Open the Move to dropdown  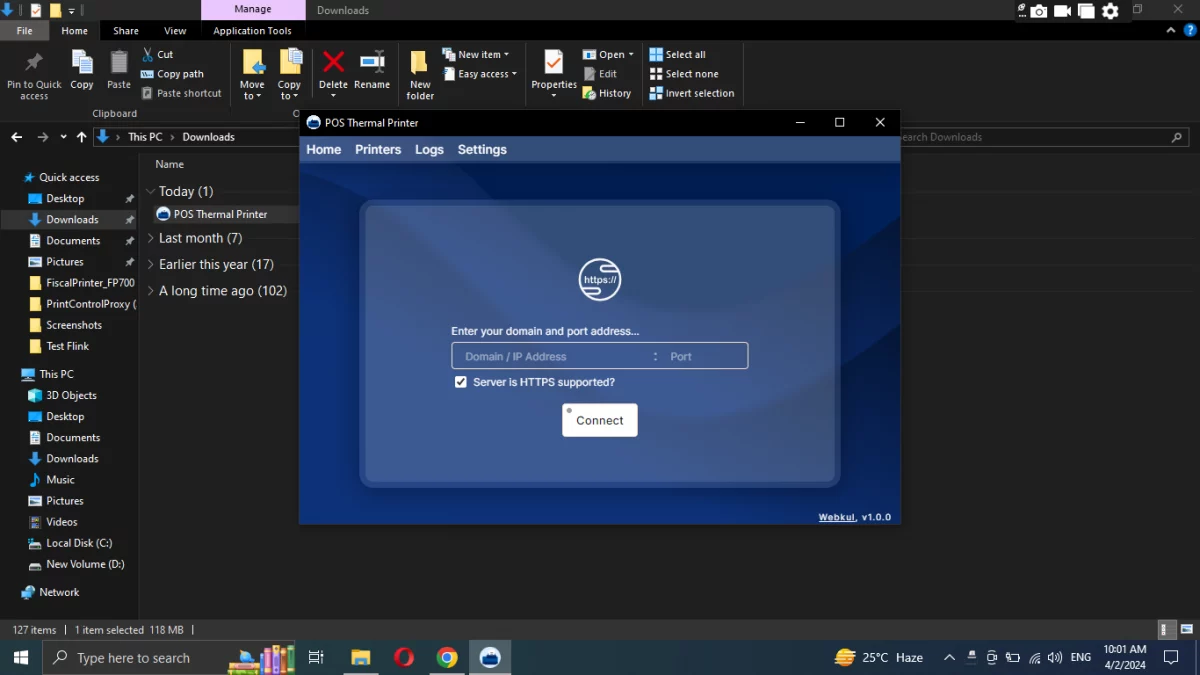251,72
